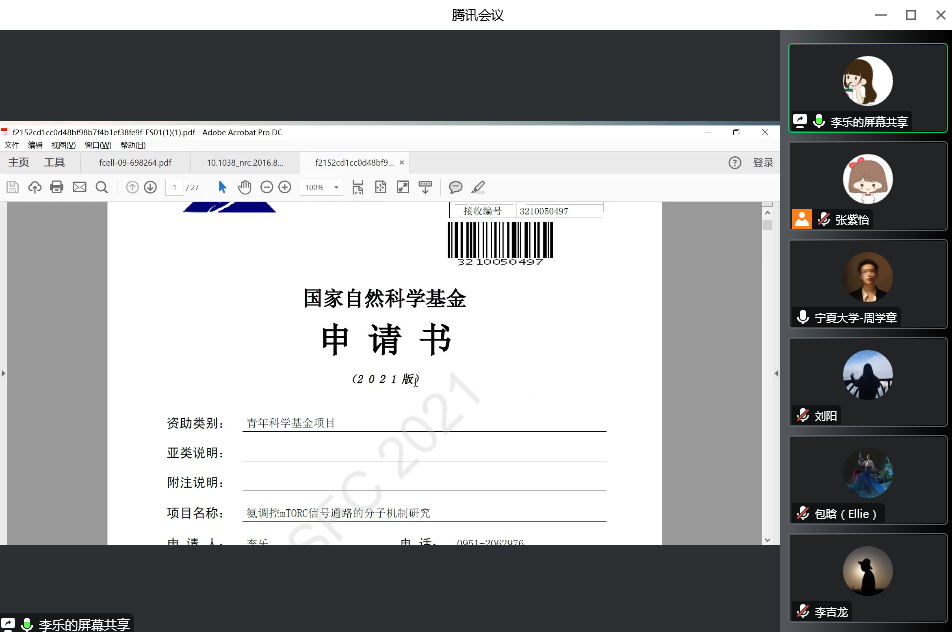Expand the left navigation pane arrow
This screenshot has width=952, height=632.
pos(3,373)
